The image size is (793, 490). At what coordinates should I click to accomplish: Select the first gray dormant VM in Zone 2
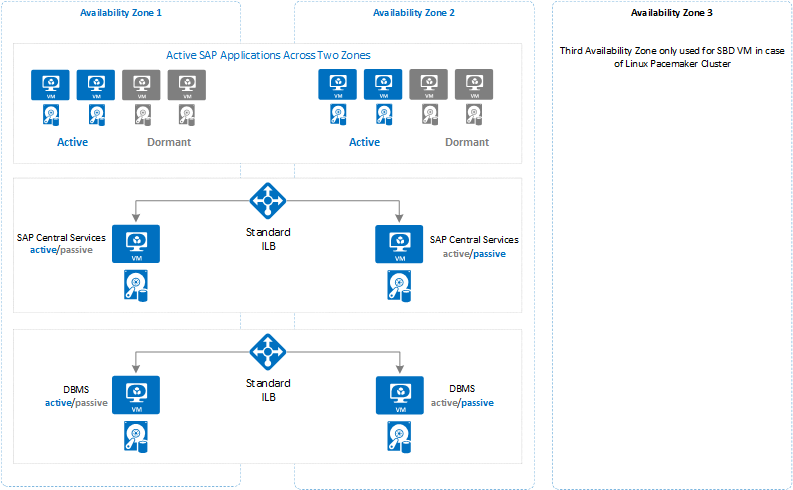(x=428, y=84)
